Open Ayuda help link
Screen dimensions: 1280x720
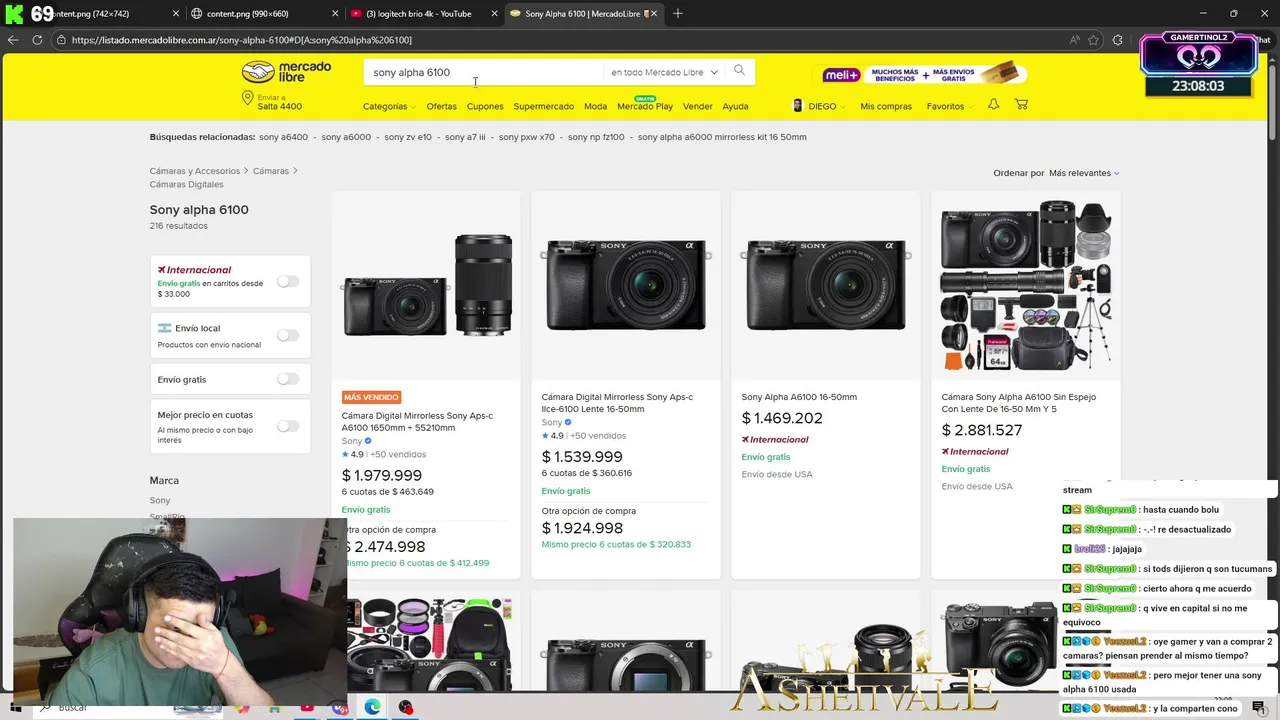pyautogui.click(x=735, y=106)
